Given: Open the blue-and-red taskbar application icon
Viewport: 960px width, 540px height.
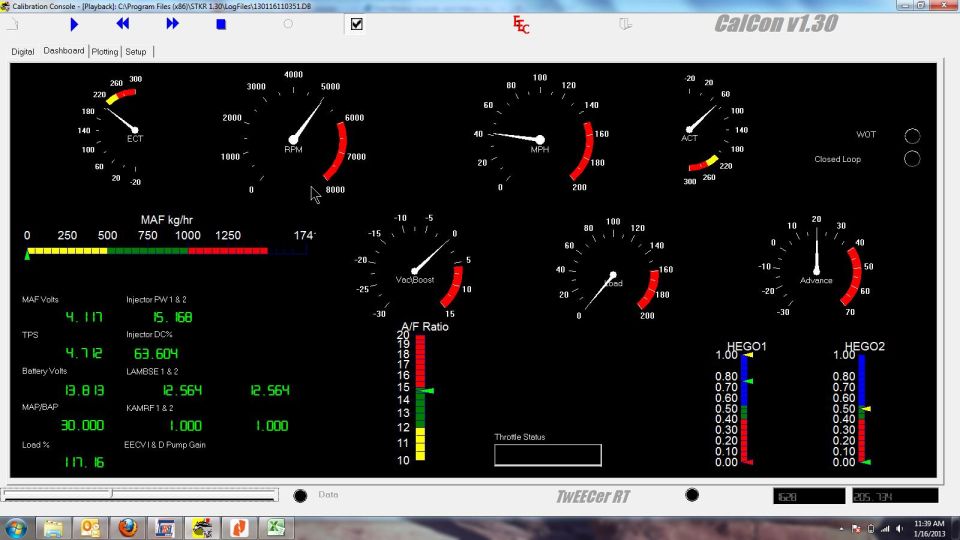Looking at the screenshot, I should (x=165, y=528).
